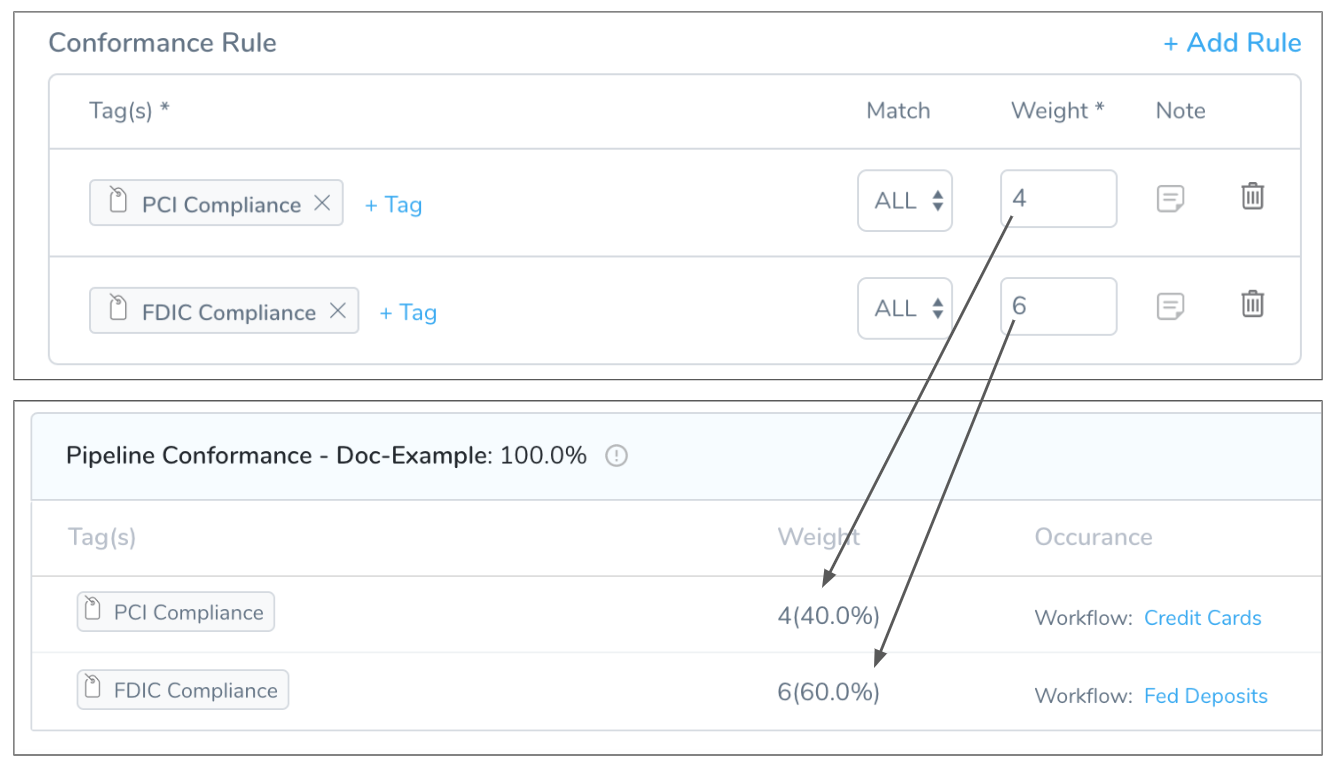Add a tag to the PCI Compliance rule
Image resolution: width=1334 pixels, height=774 pixels.
click(x=393, y=205)
